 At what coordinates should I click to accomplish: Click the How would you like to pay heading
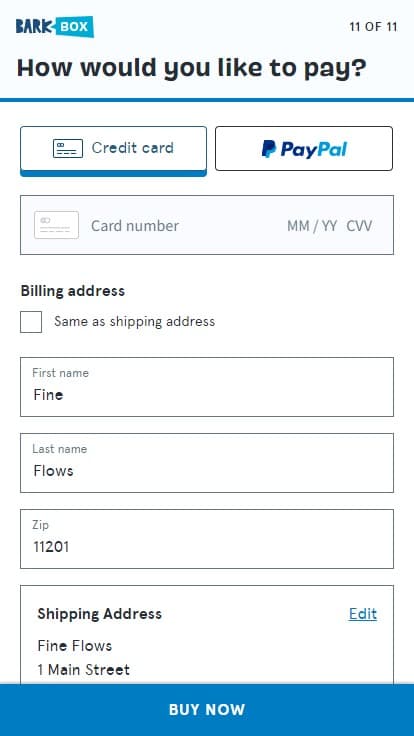[192, 68]
